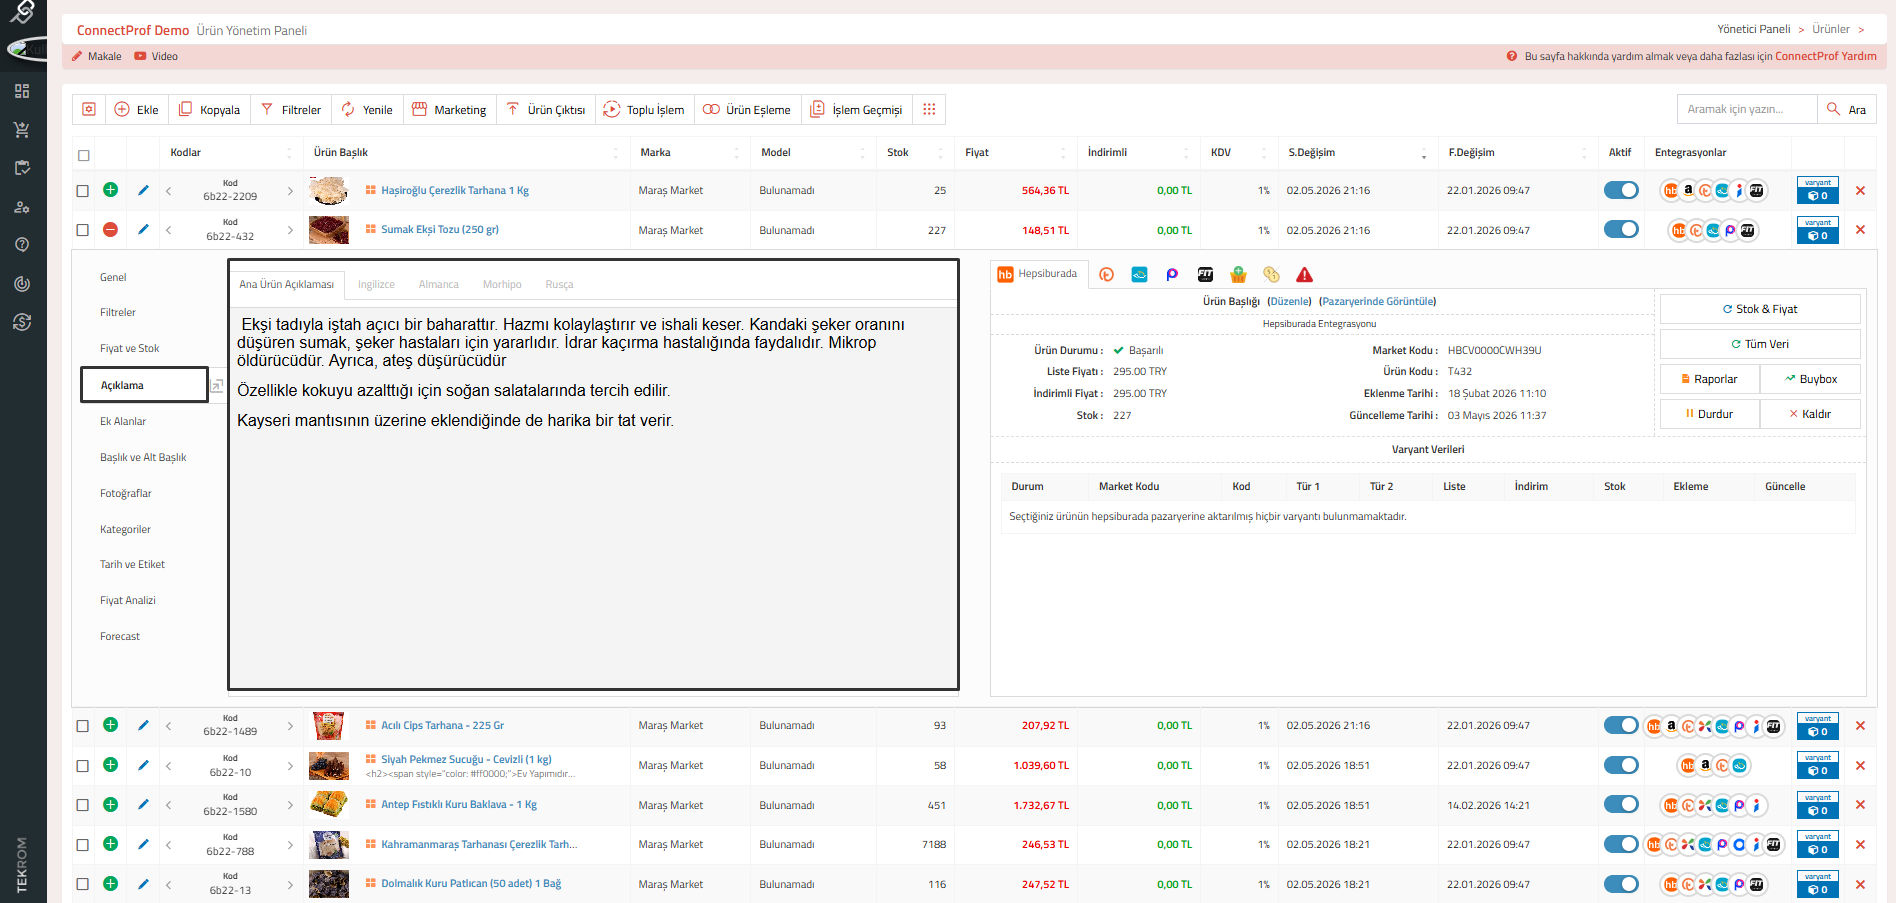The width and height of the screenshot is (1896, 903).
Task: Expand the Acılı Cips Tarhana row with green plus
Action: pos(111,725)
